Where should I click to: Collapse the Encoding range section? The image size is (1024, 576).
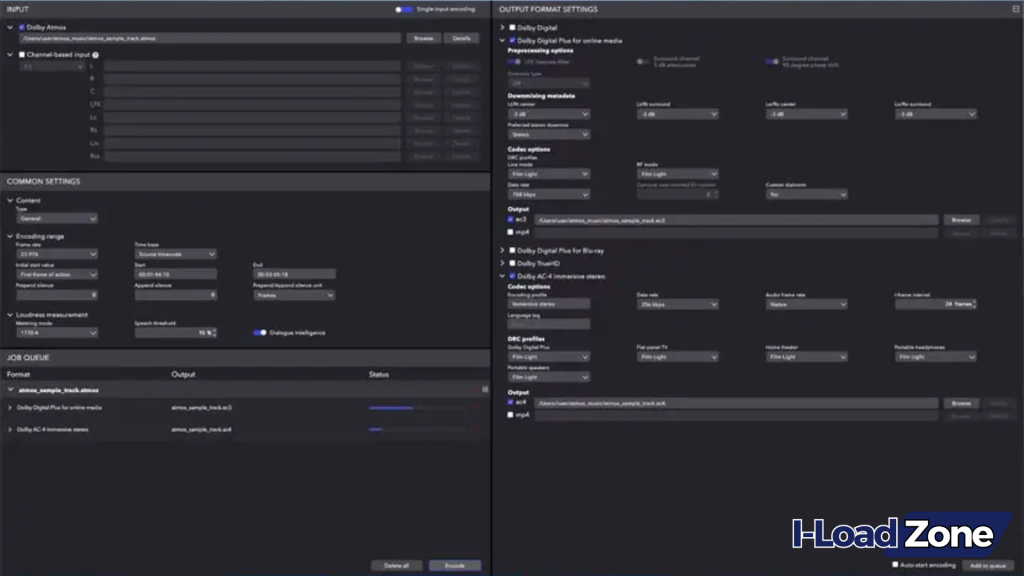pos(10,236)
